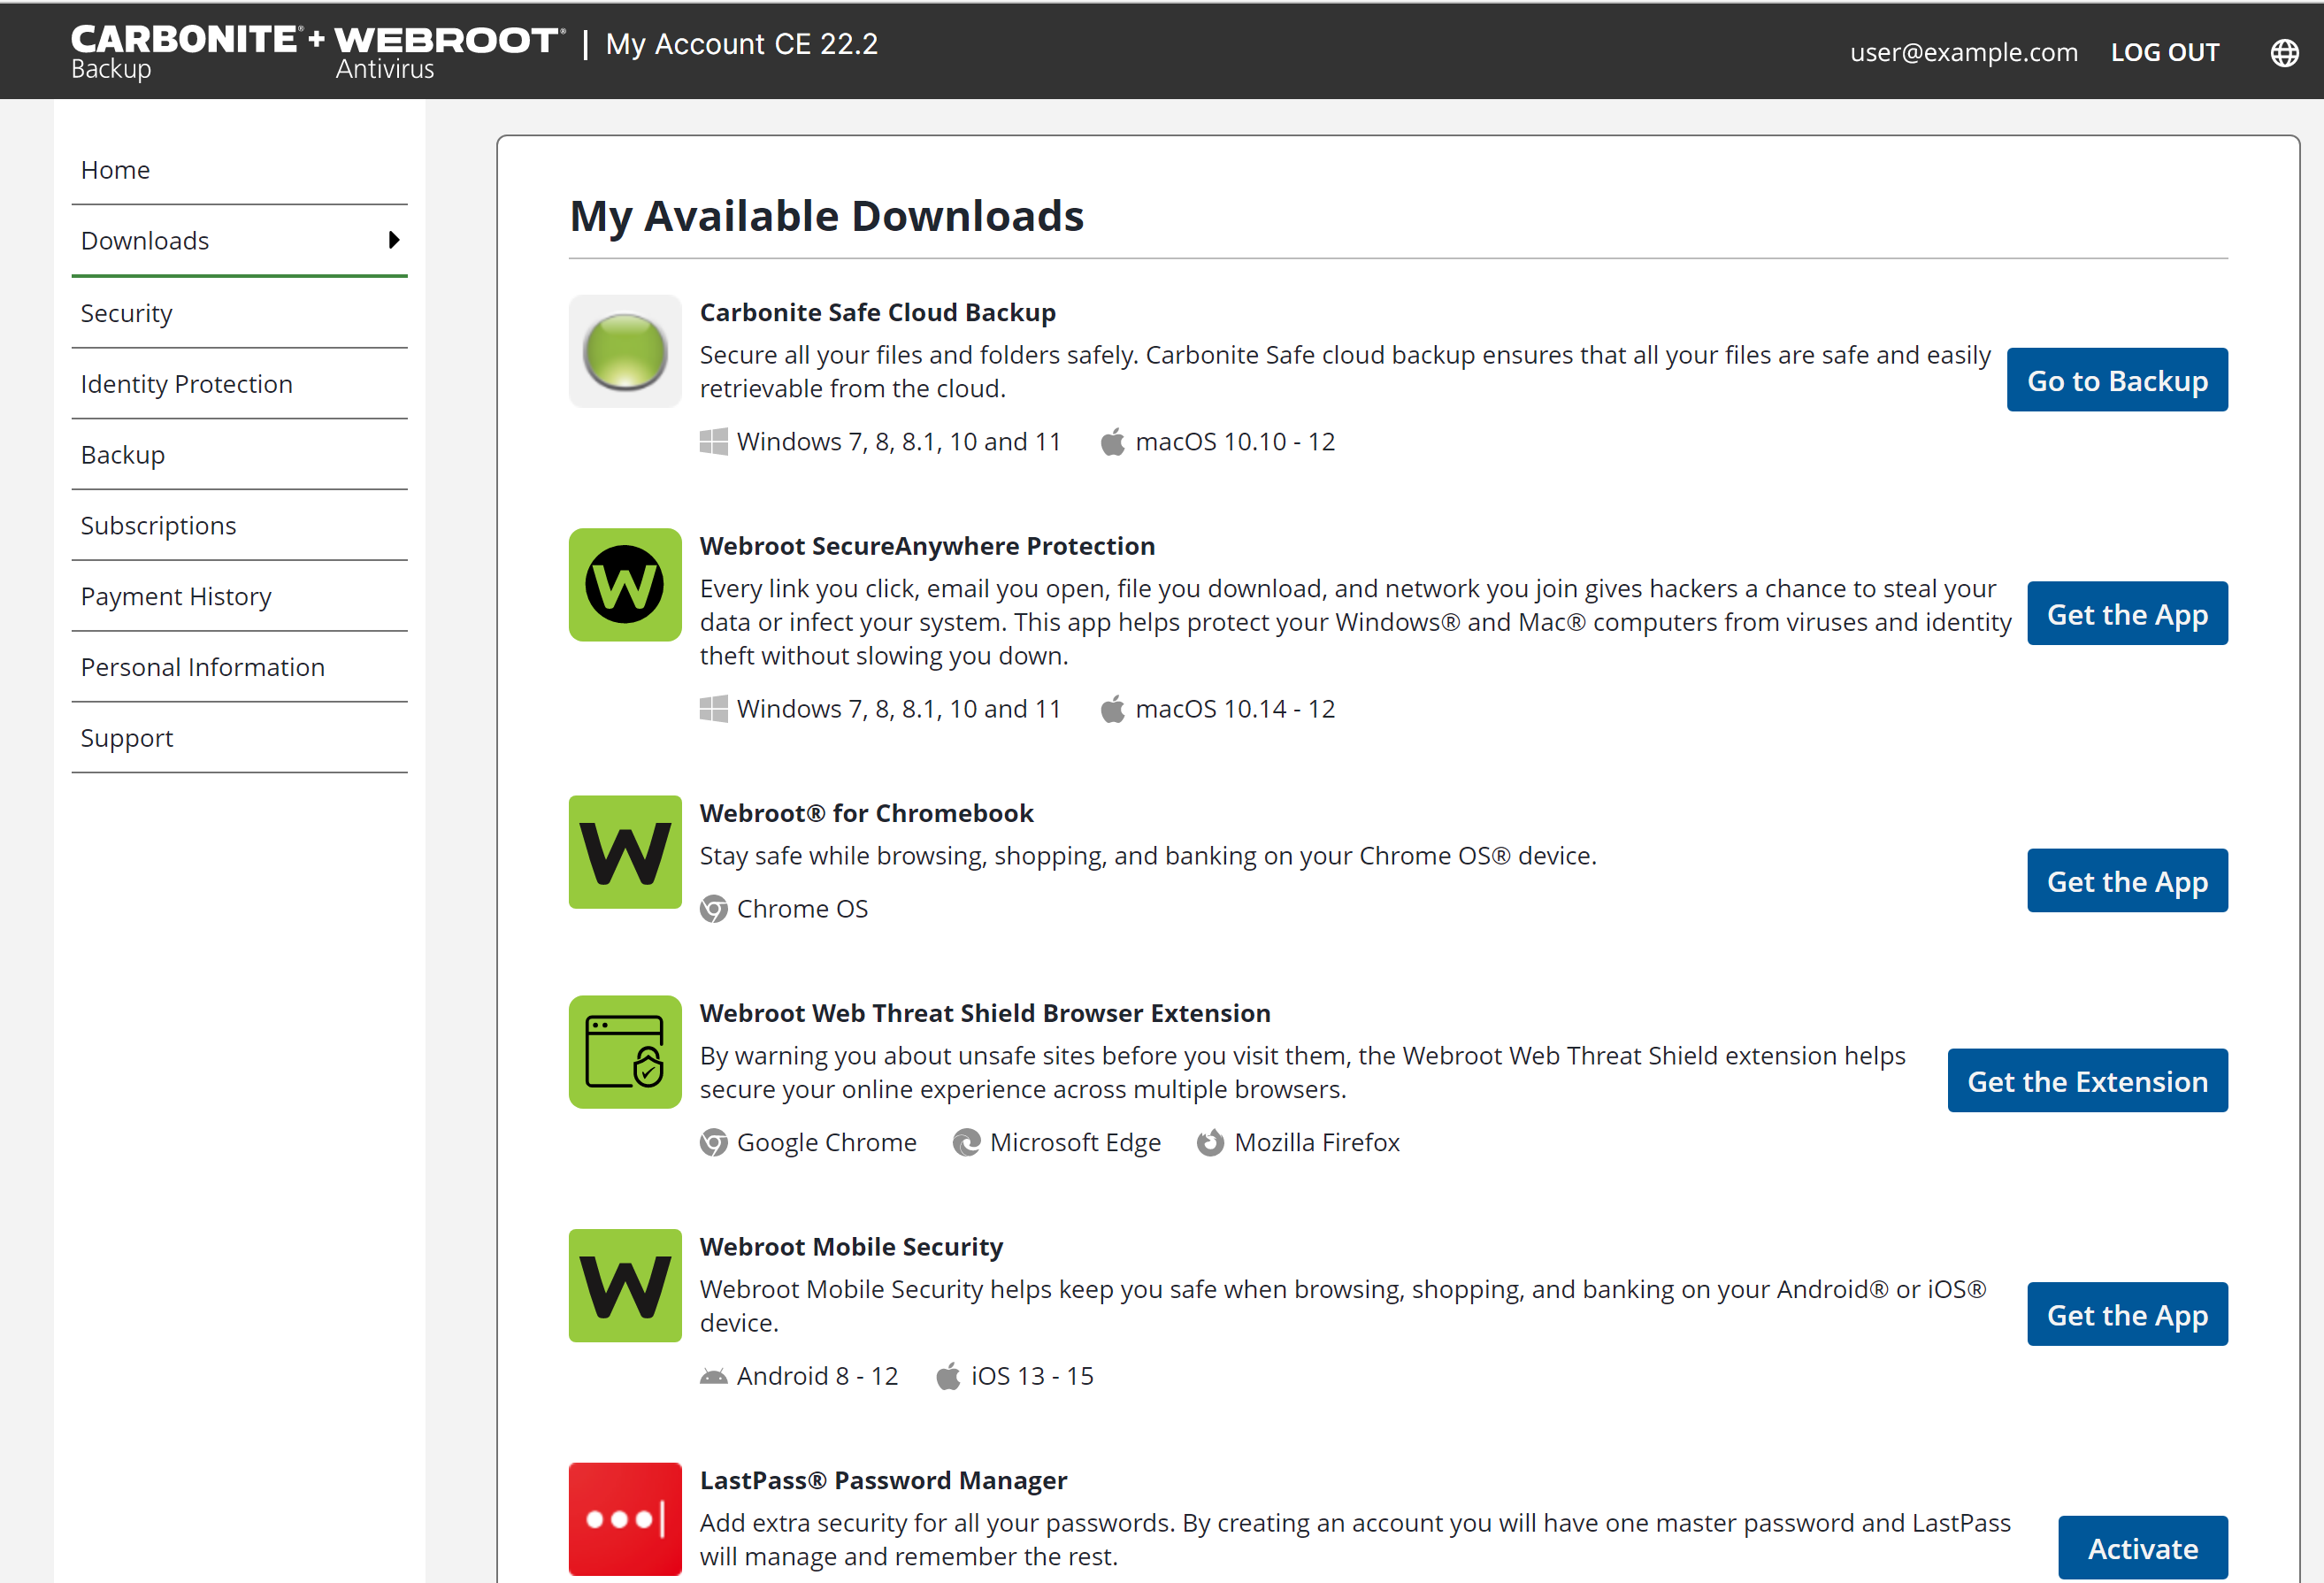This screenshot has width=2324, height=1583.
Task: Activate LastPass Password Manager
Action: pyautogui.click(x=2142, y=1548)
